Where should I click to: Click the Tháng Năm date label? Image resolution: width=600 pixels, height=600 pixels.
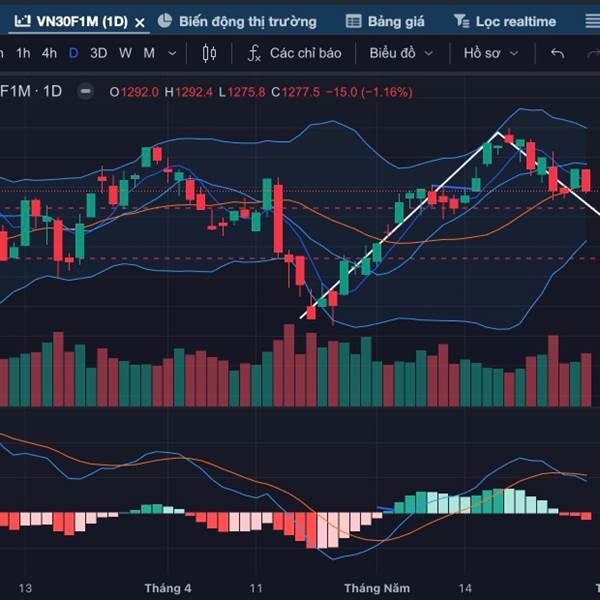(377, 588)
